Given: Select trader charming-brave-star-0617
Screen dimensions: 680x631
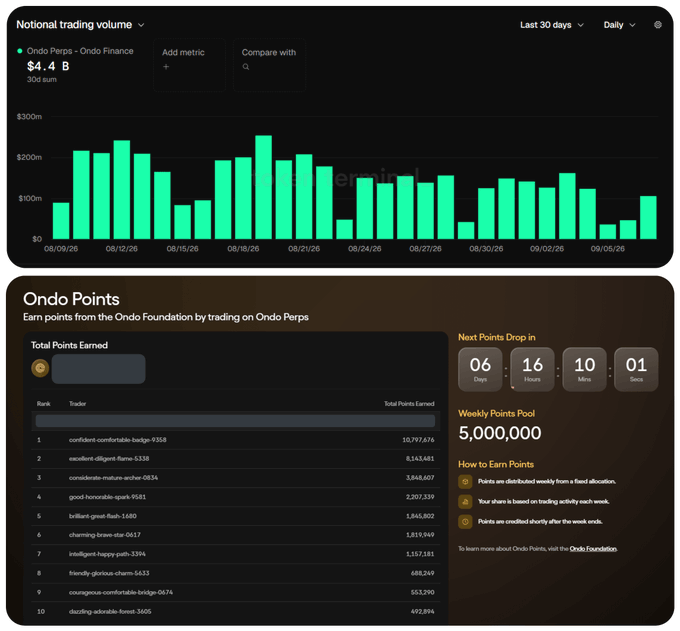Looking at the screenshot, I should pyautogui.click(x=105, y=535).
